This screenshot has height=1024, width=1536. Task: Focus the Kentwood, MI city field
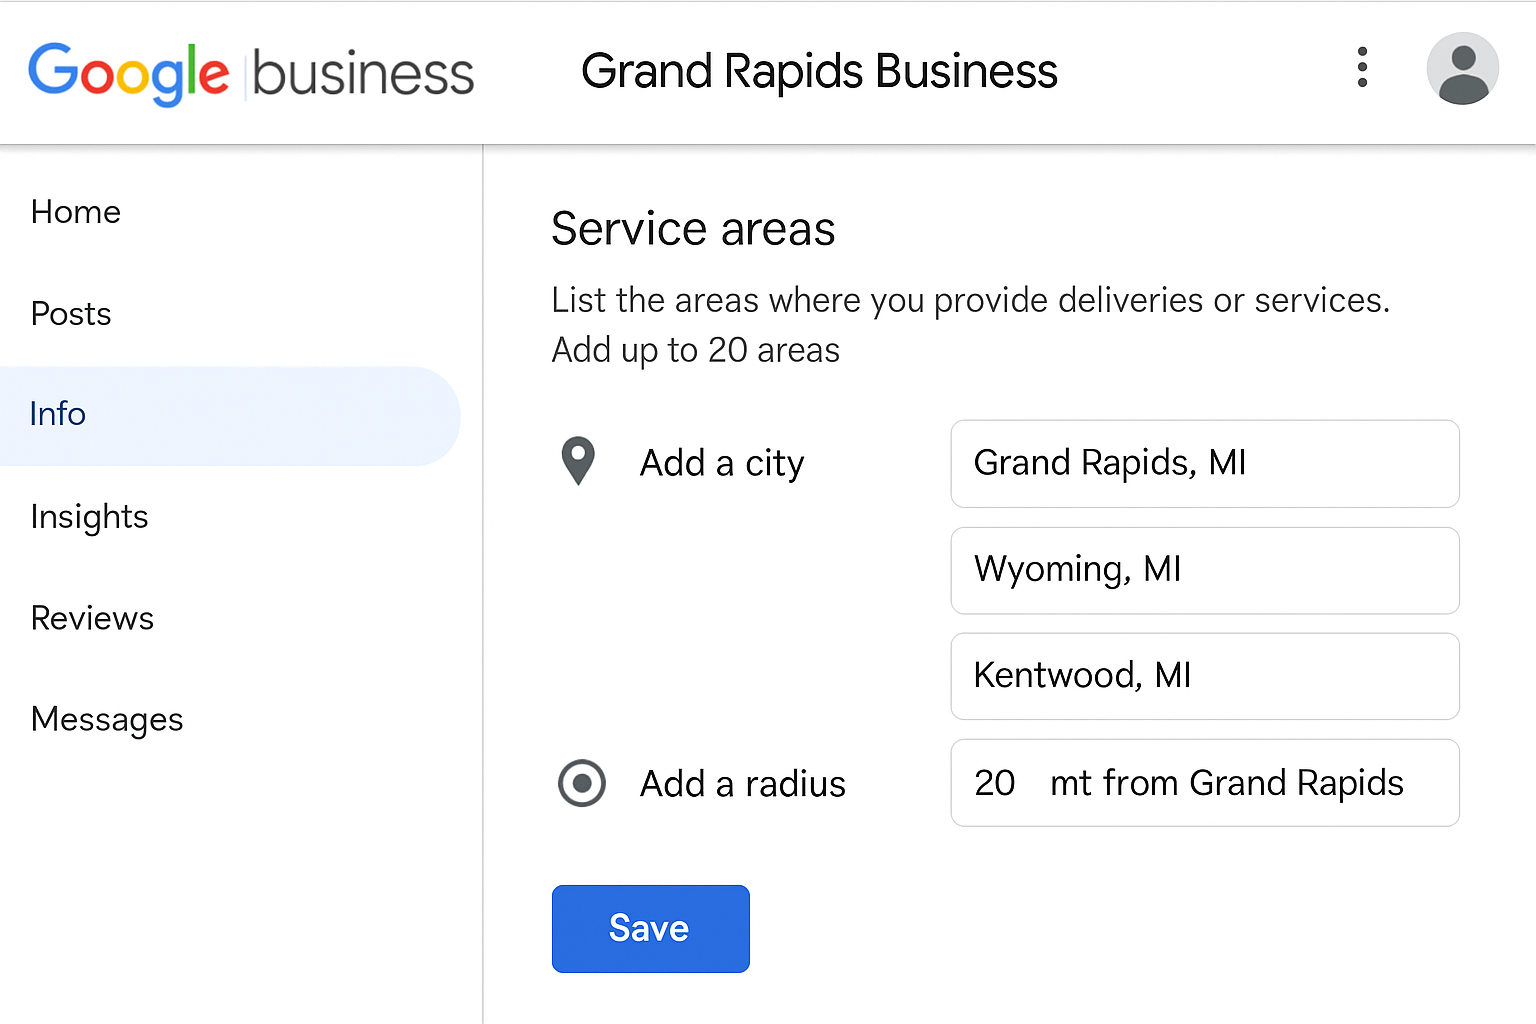(x=1204, y=676)
